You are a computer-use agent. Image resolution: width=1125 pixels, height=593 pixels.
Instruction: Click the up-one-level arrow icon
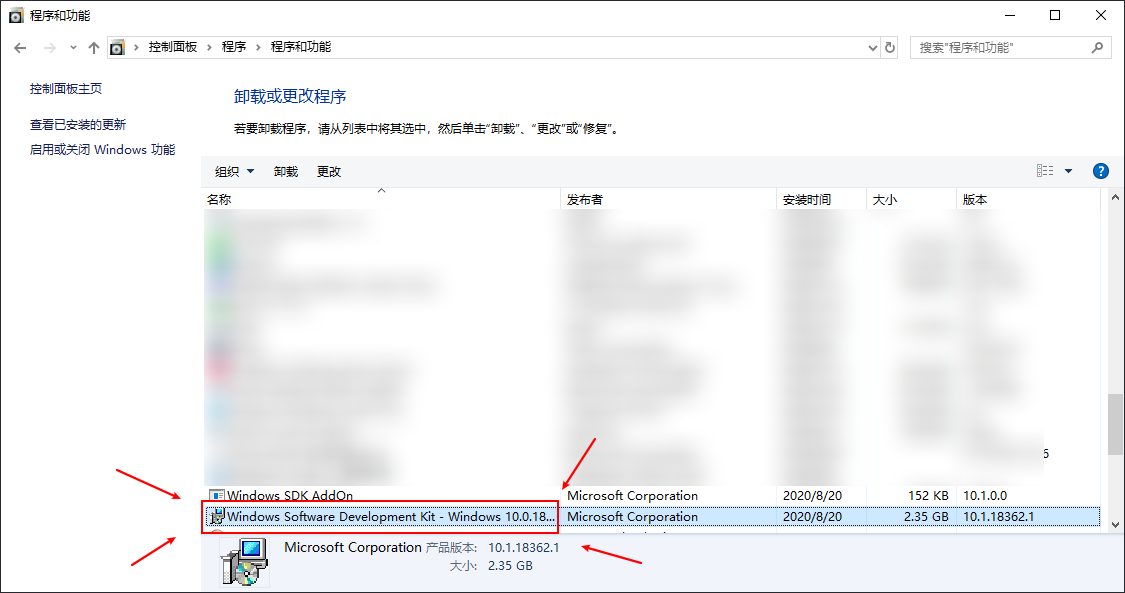[93, 48]
